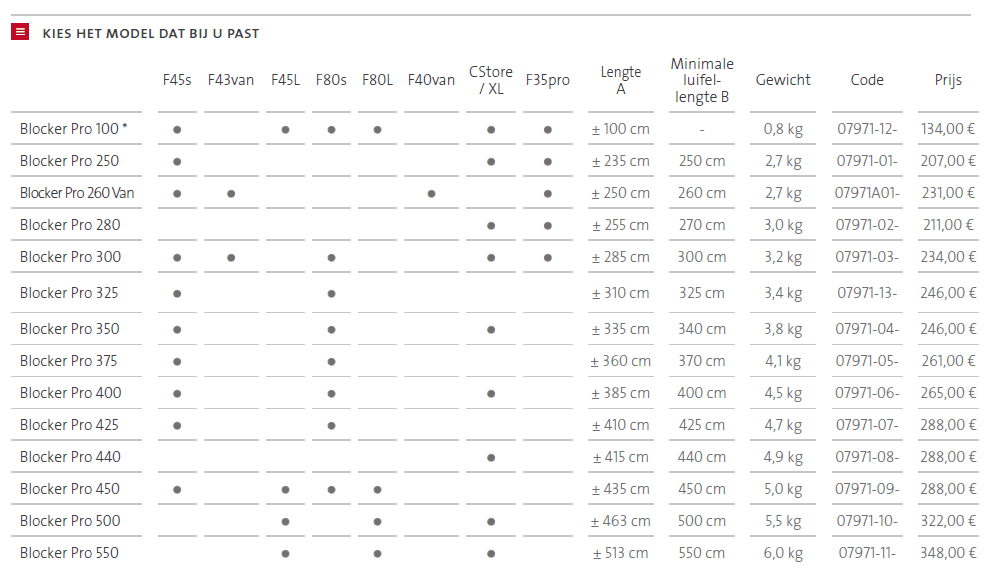Viewport: 987px width, 573px height.
Task: Click the F40van dot for Blocker Pro 260 Van
Action: [x=431, y=193]
